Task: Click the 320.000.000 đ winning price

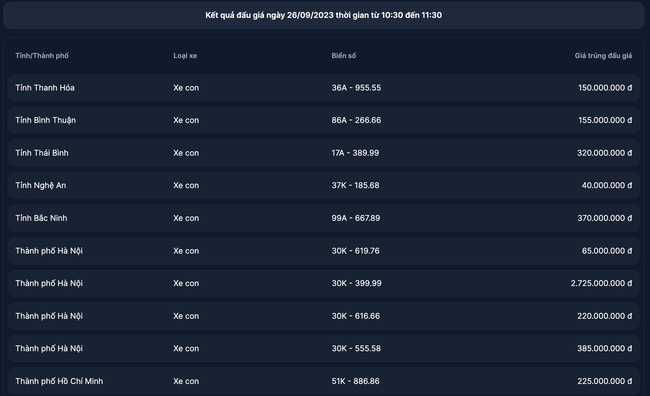Action: [x=604, y=153]
